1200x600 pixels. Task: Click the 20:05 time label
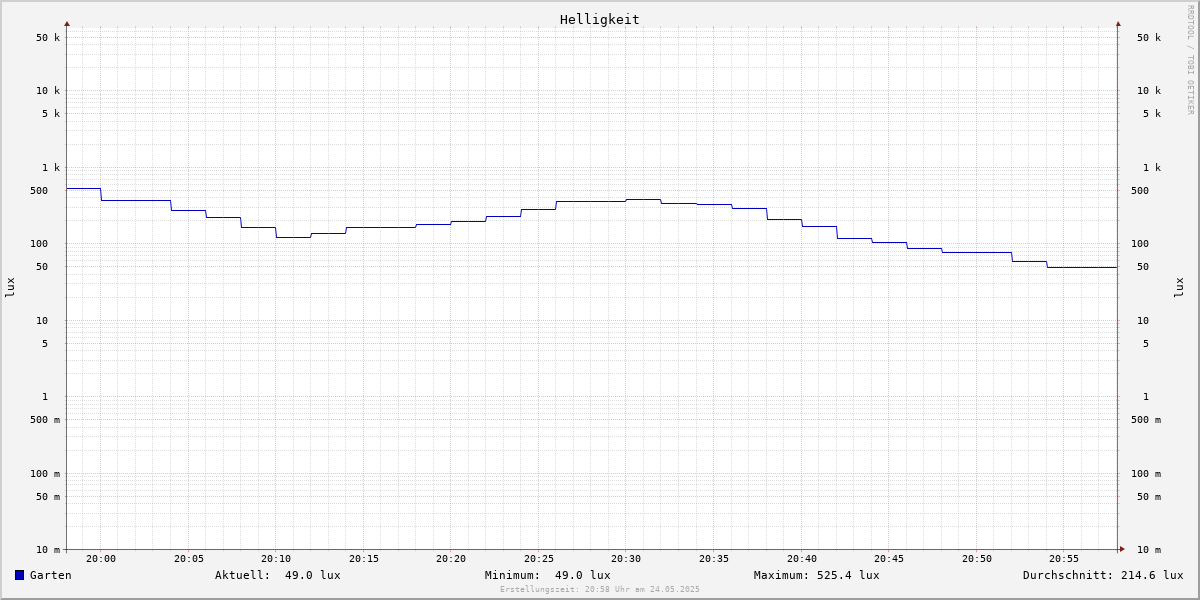point(189,559)
